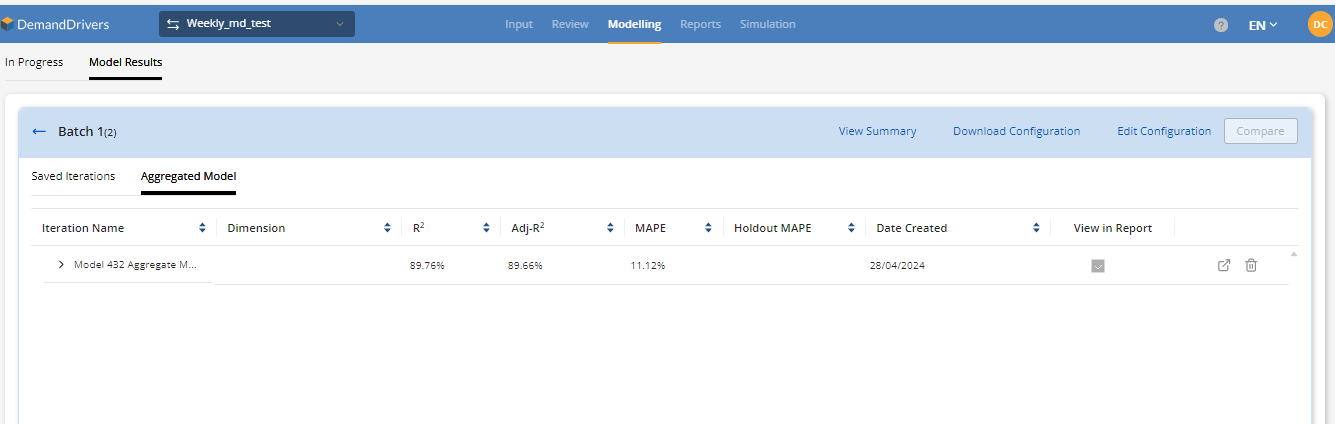Toggle the View in Report checkbox
Screen dimensions: 1335x424
1098,266
